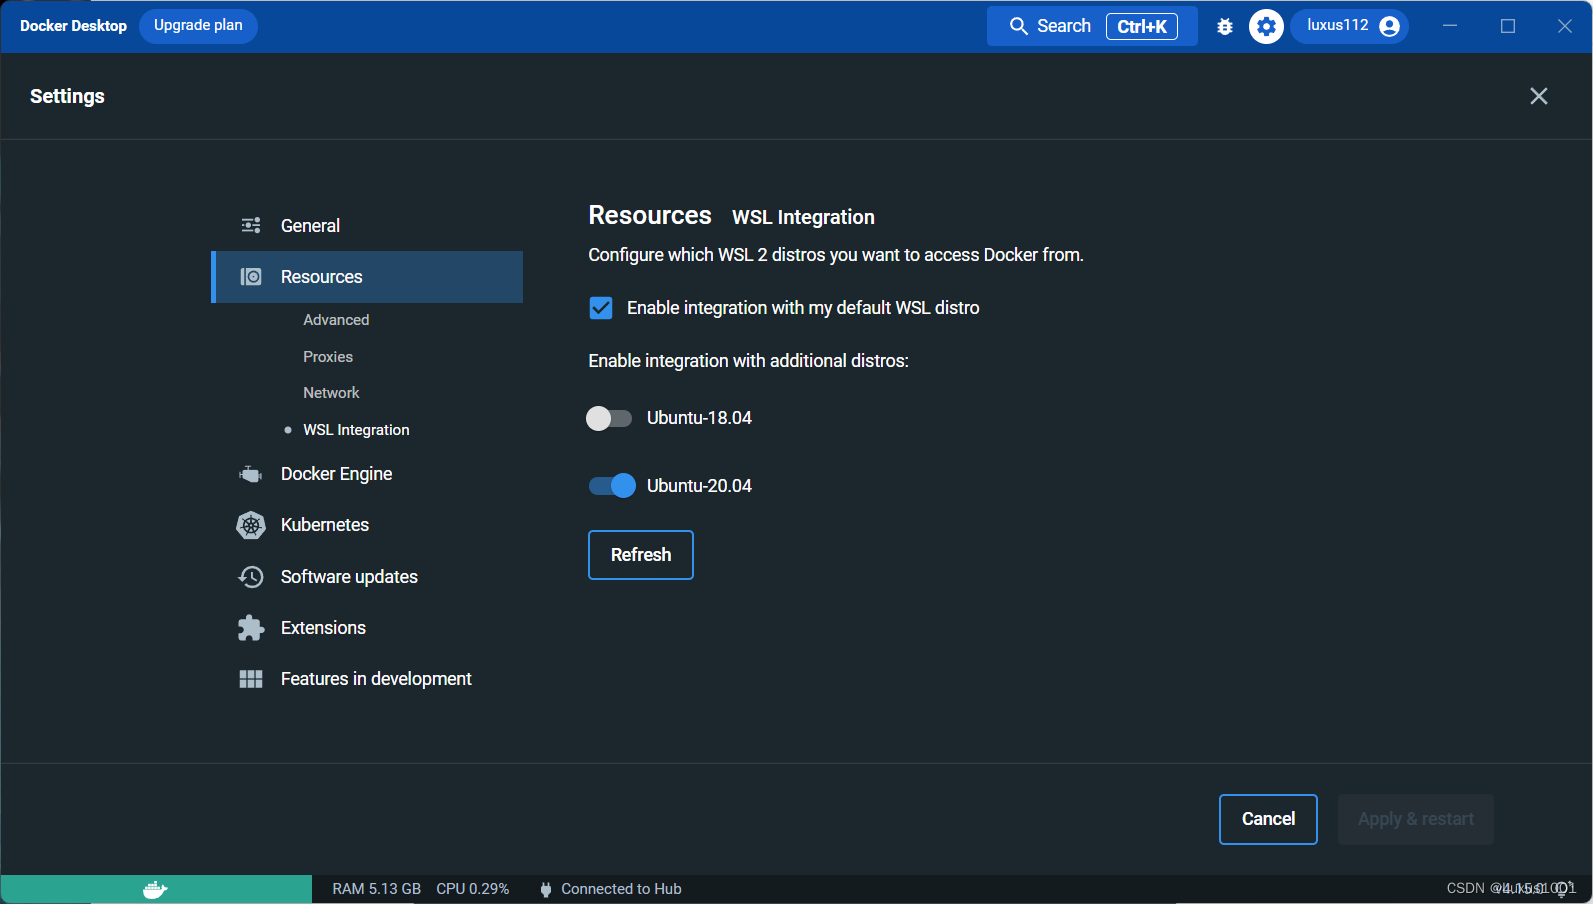
Task: Click the Docker whale icon in status bar
Action: [x=155, y=889]
